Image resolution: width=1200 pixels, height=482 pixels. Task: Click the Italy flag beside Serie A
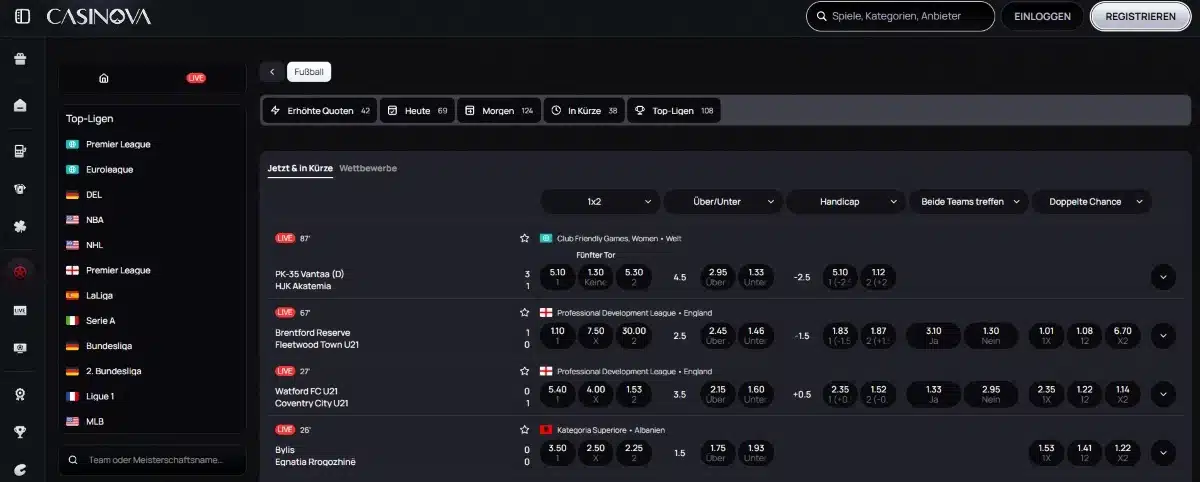[x=72, y=320]
